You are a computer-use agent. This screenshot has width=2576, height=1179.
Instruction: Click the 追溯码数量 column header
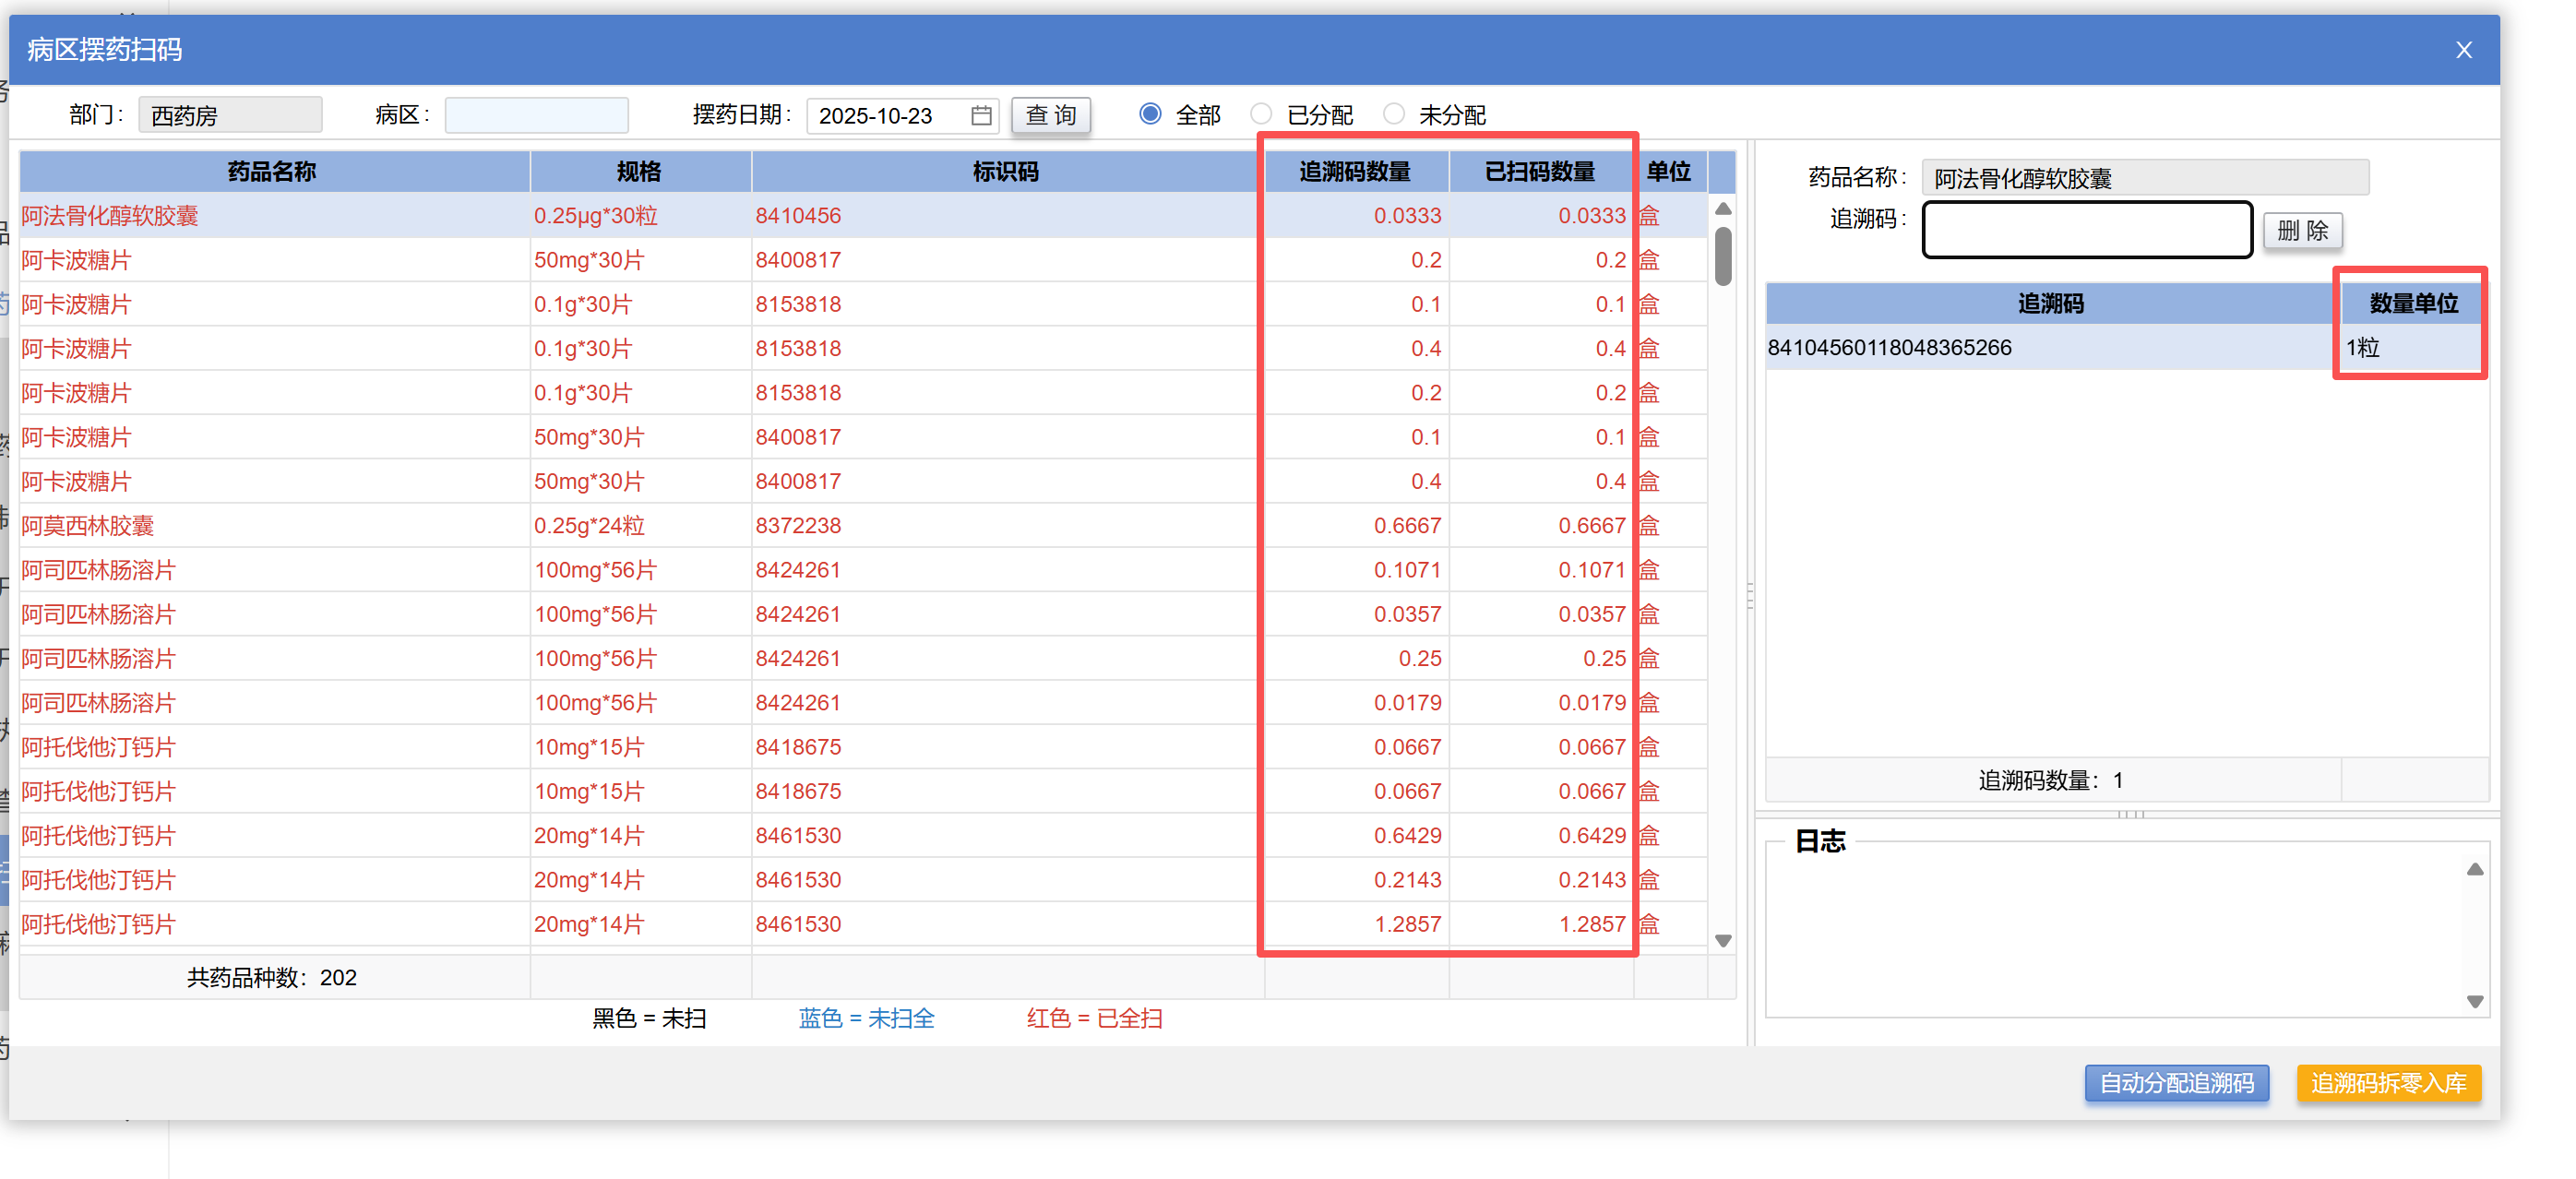(1354, 171)
